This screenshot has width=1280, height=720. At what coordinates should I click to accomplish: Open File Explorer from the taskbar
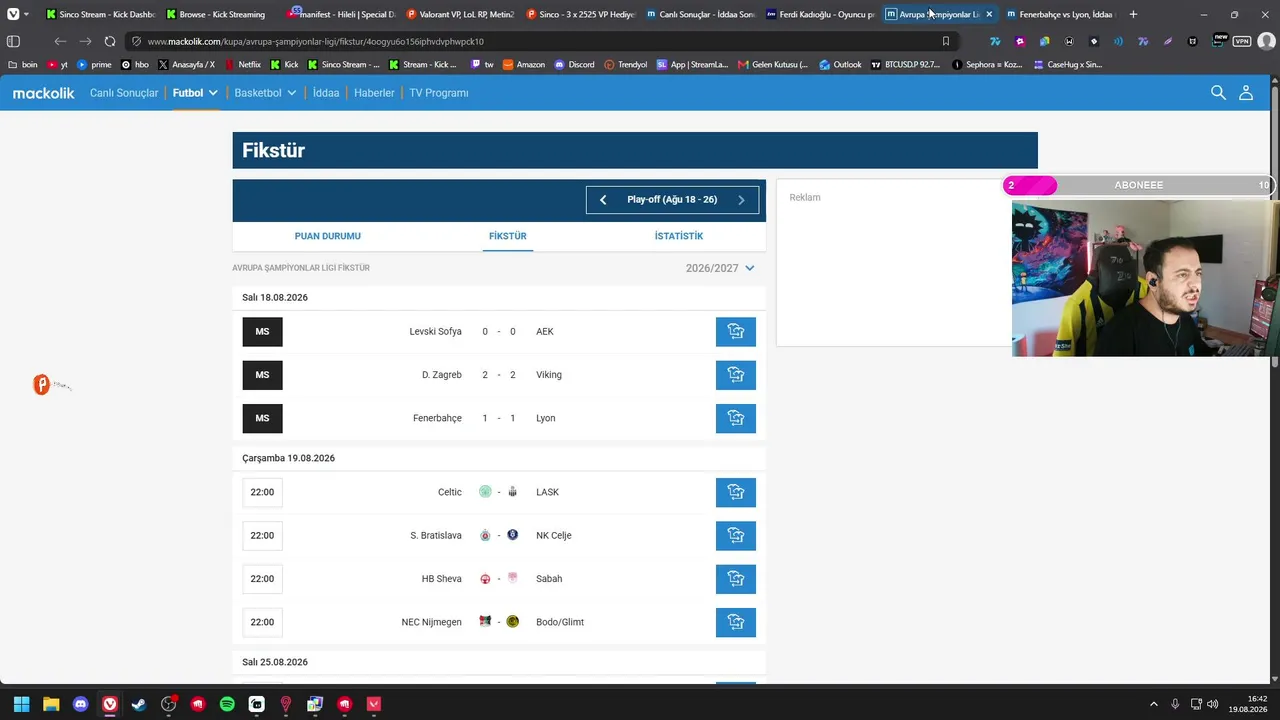51,704
